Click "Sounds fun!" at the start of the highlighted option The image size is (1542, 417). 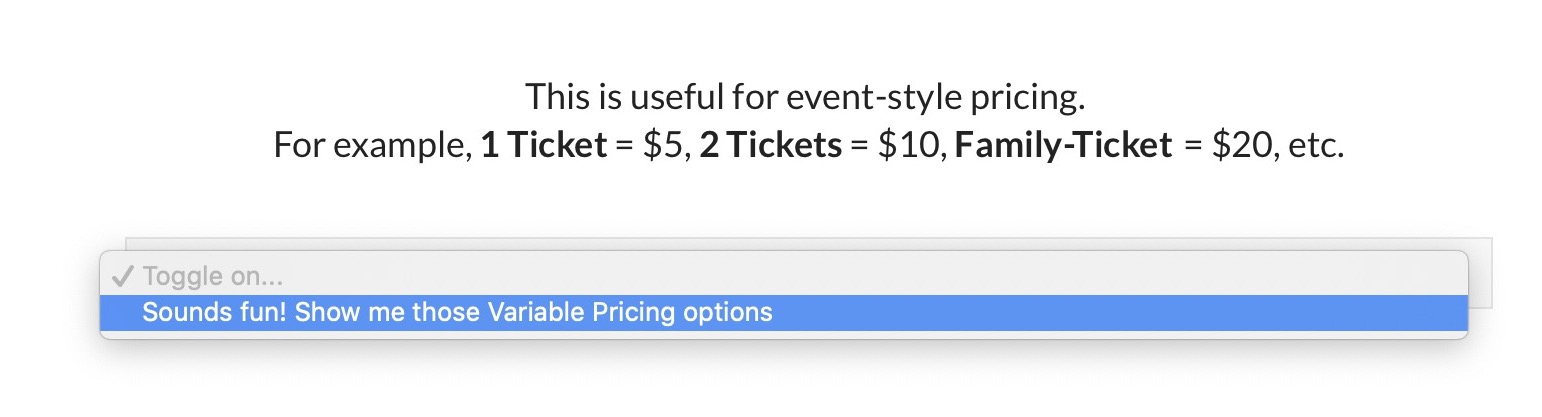tap(193, 312)
